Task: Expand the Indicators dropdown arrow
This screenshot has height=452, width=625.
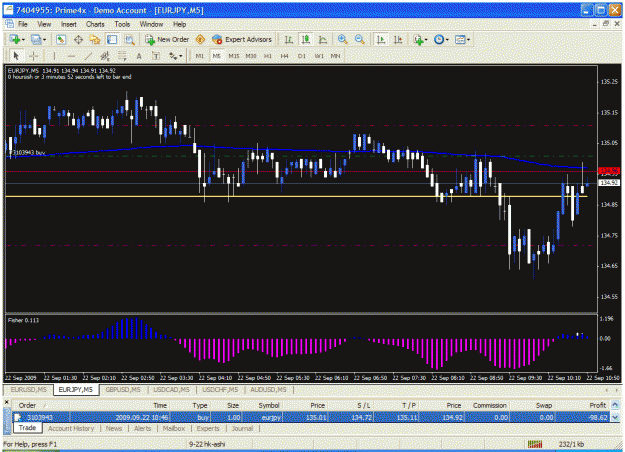Action: coord(426,39)
